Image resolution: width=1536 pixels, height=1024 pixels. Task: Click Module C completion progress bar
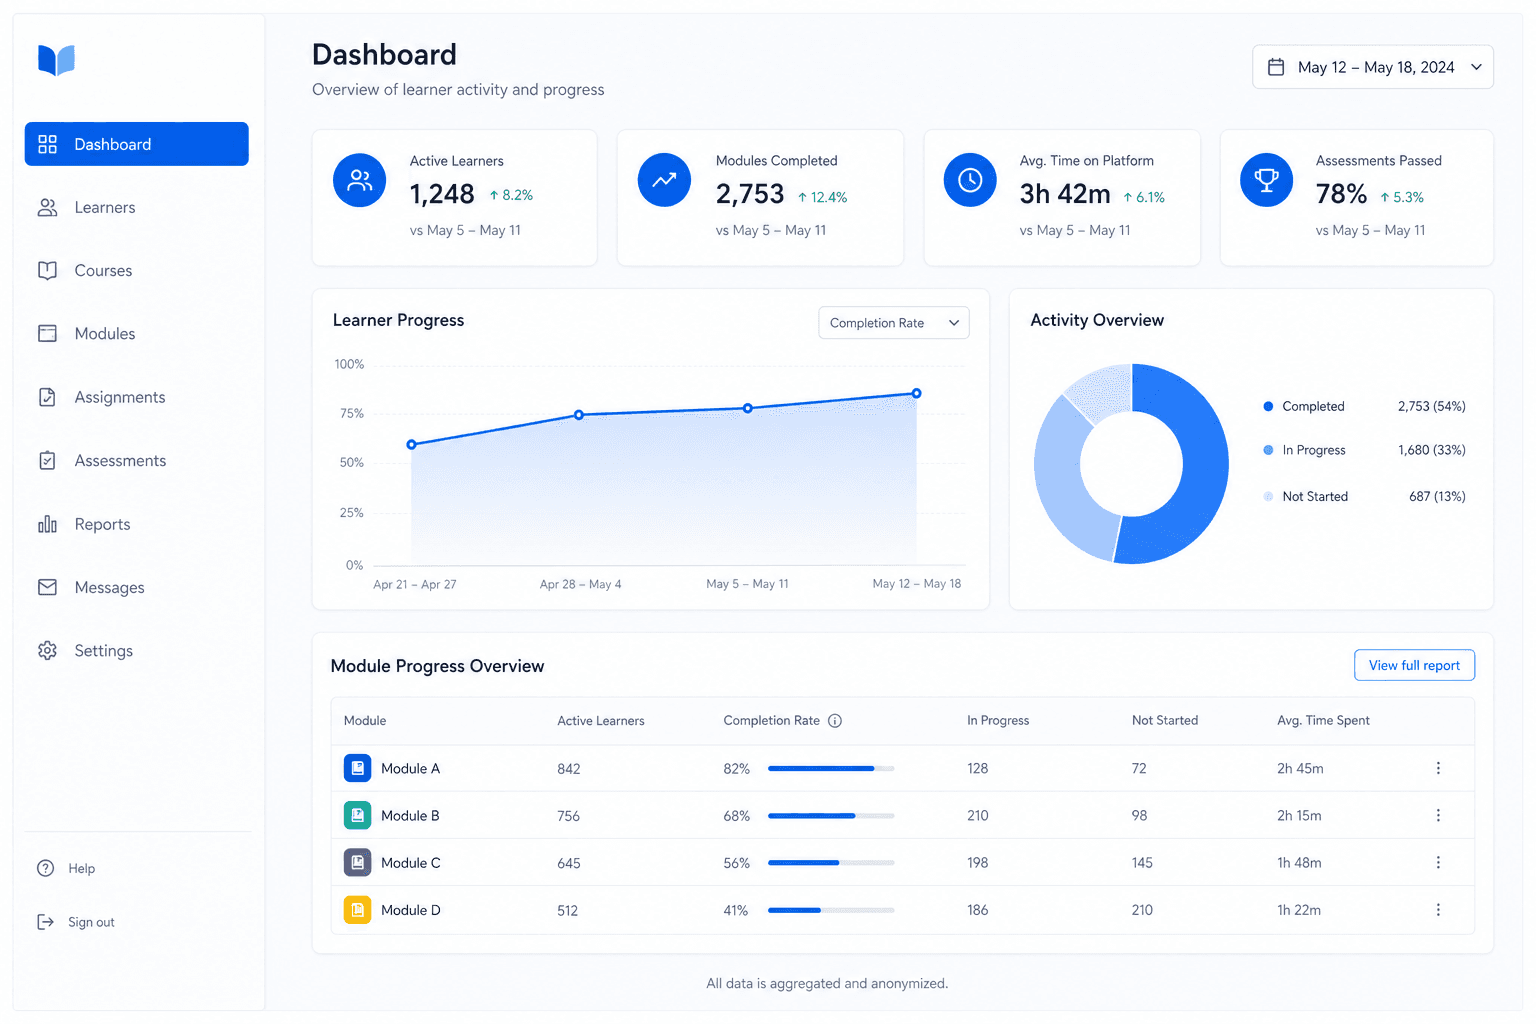click(831, 862)
